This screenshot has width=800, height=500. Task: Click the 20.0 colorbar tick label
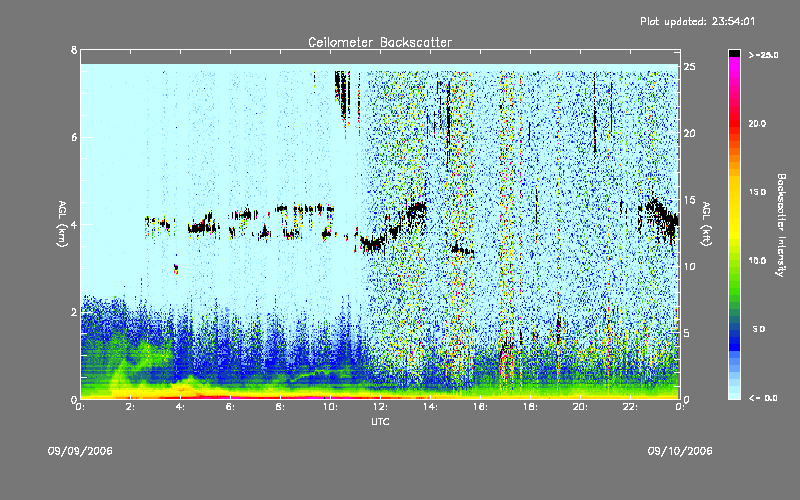pos(757,123)
